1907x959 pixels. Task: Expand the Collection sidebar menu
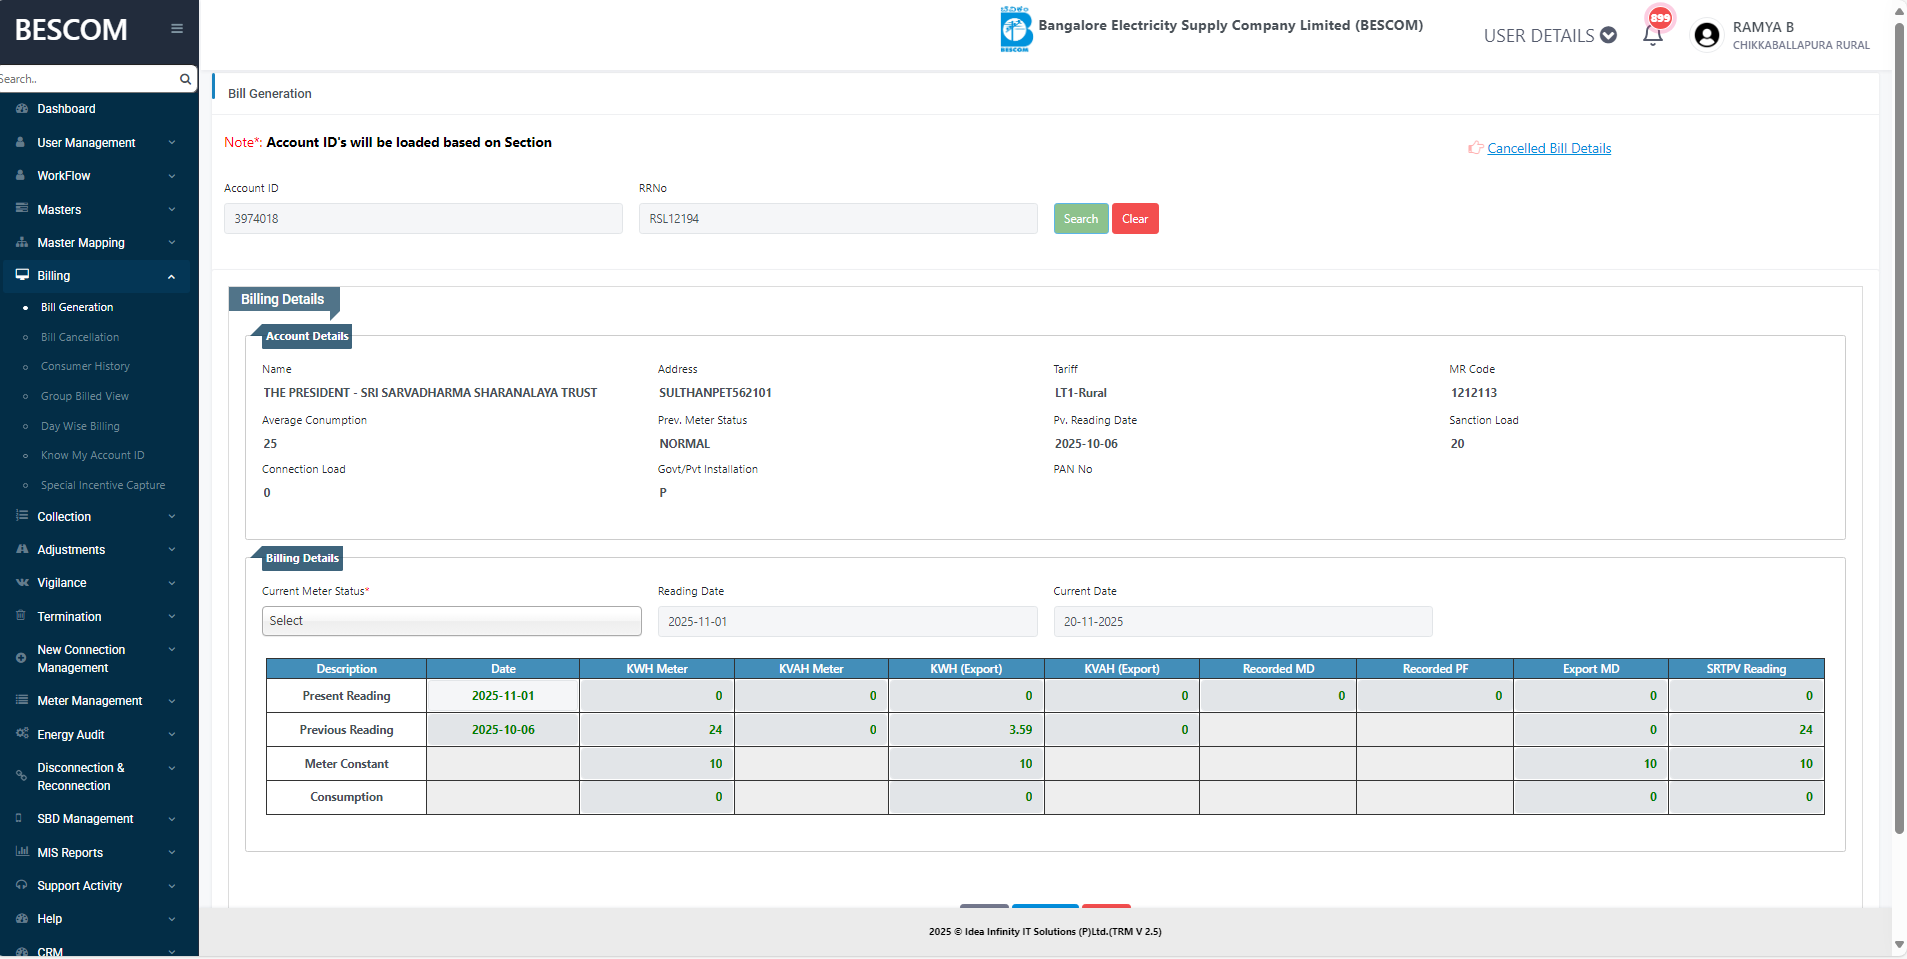[96, 517]
